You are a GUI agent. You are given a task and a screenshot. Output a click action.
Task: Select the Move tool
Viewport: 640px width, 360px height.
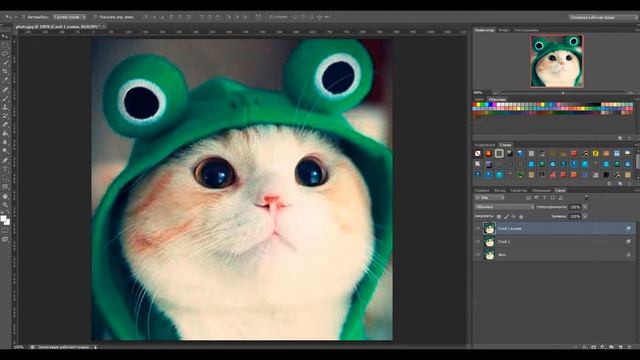5,36
